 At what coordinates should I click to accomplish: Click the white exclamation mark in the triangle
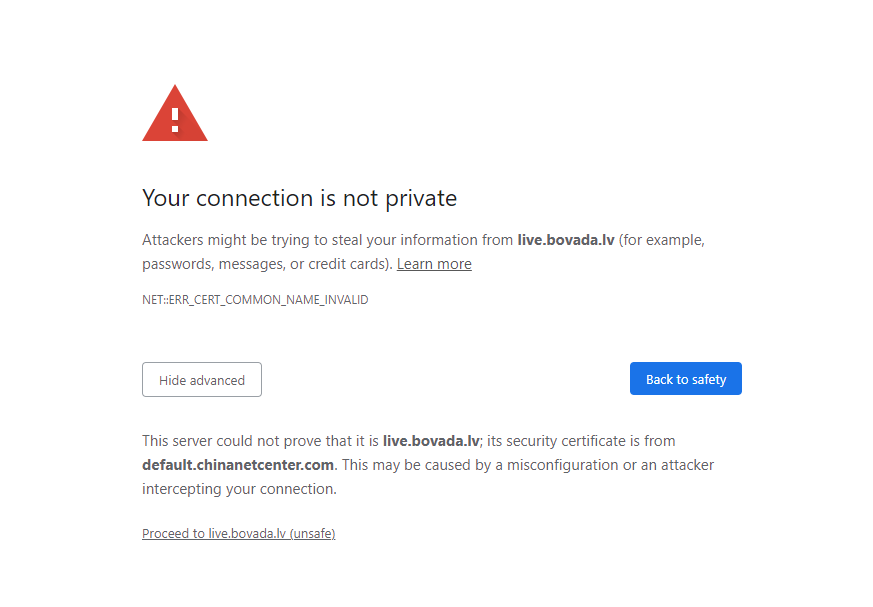175,119
